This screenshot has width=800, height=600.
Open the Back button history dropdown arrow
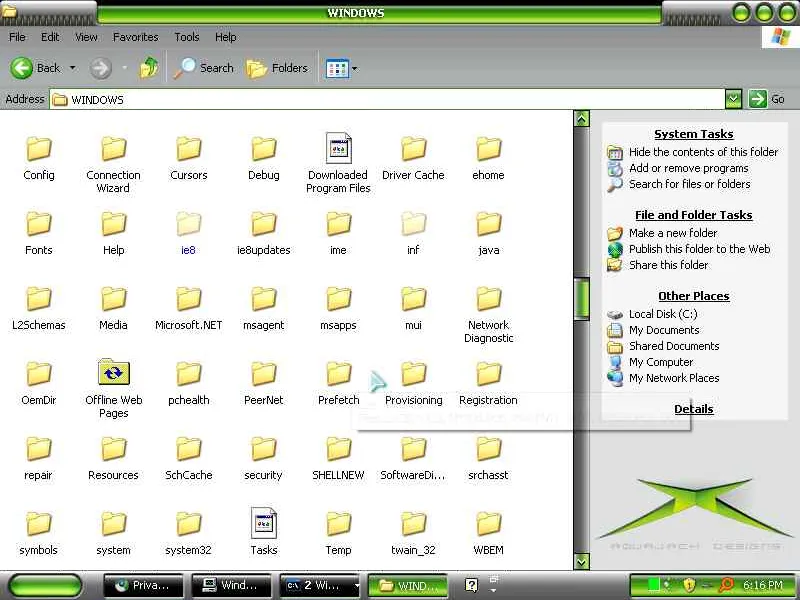coord(72,68)
